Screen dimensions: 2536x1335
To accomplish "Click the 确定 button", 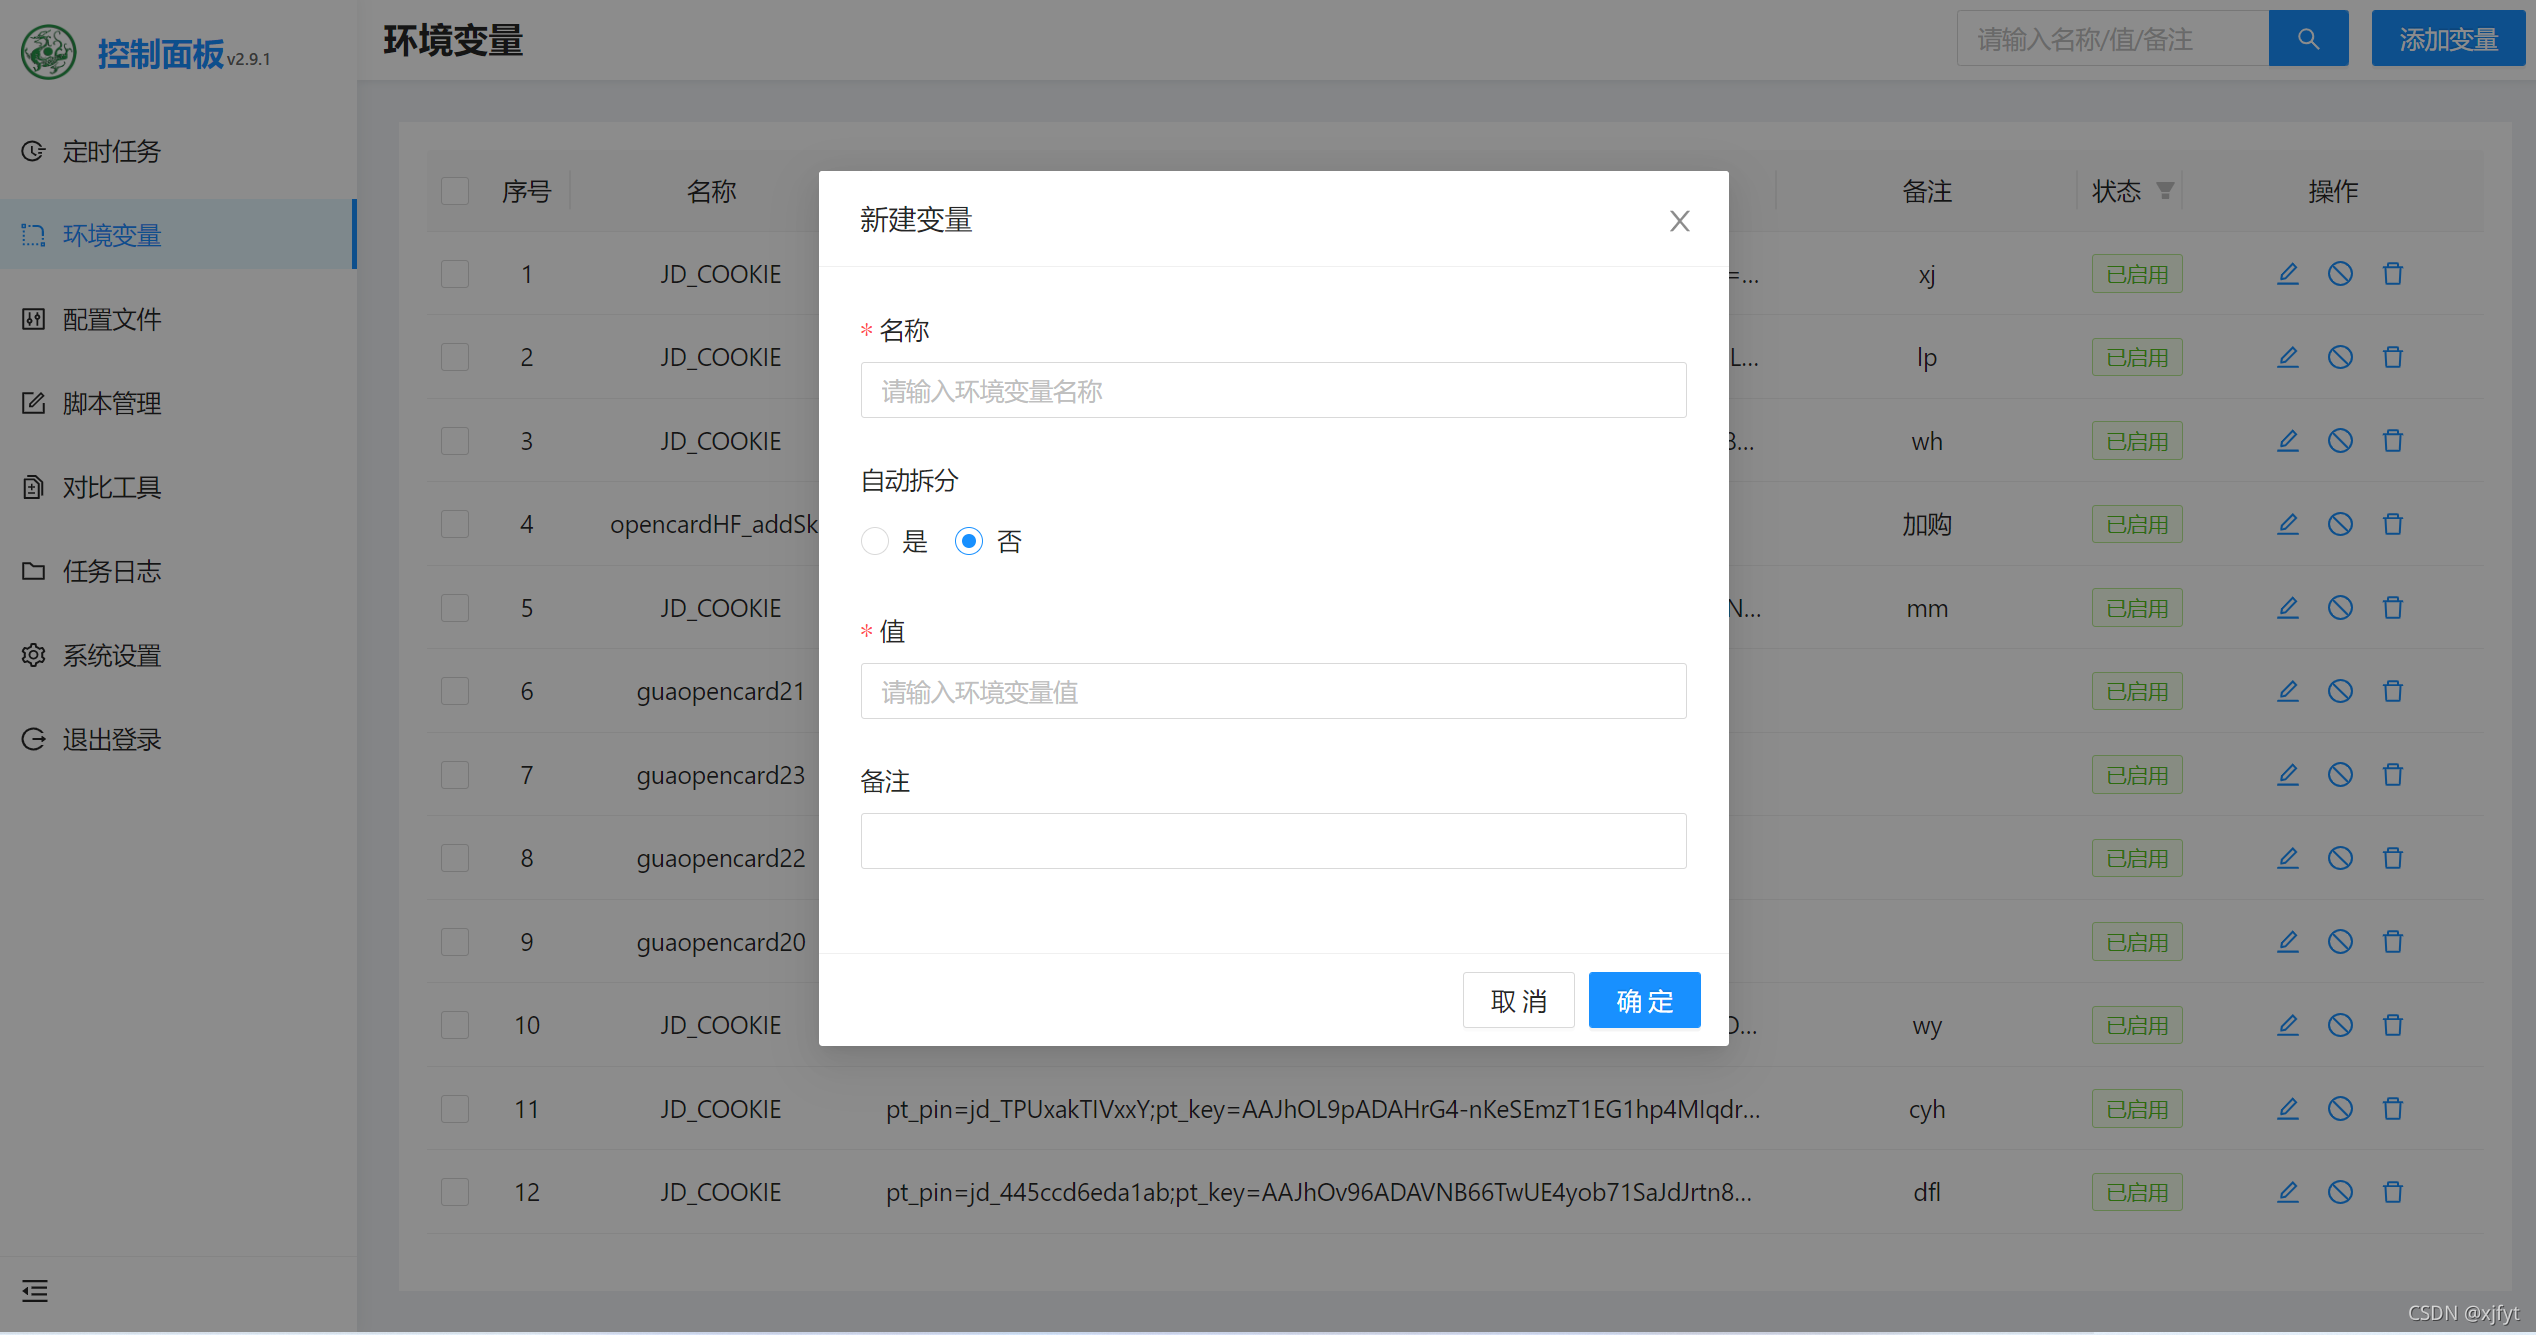I will [1644, 1000].
